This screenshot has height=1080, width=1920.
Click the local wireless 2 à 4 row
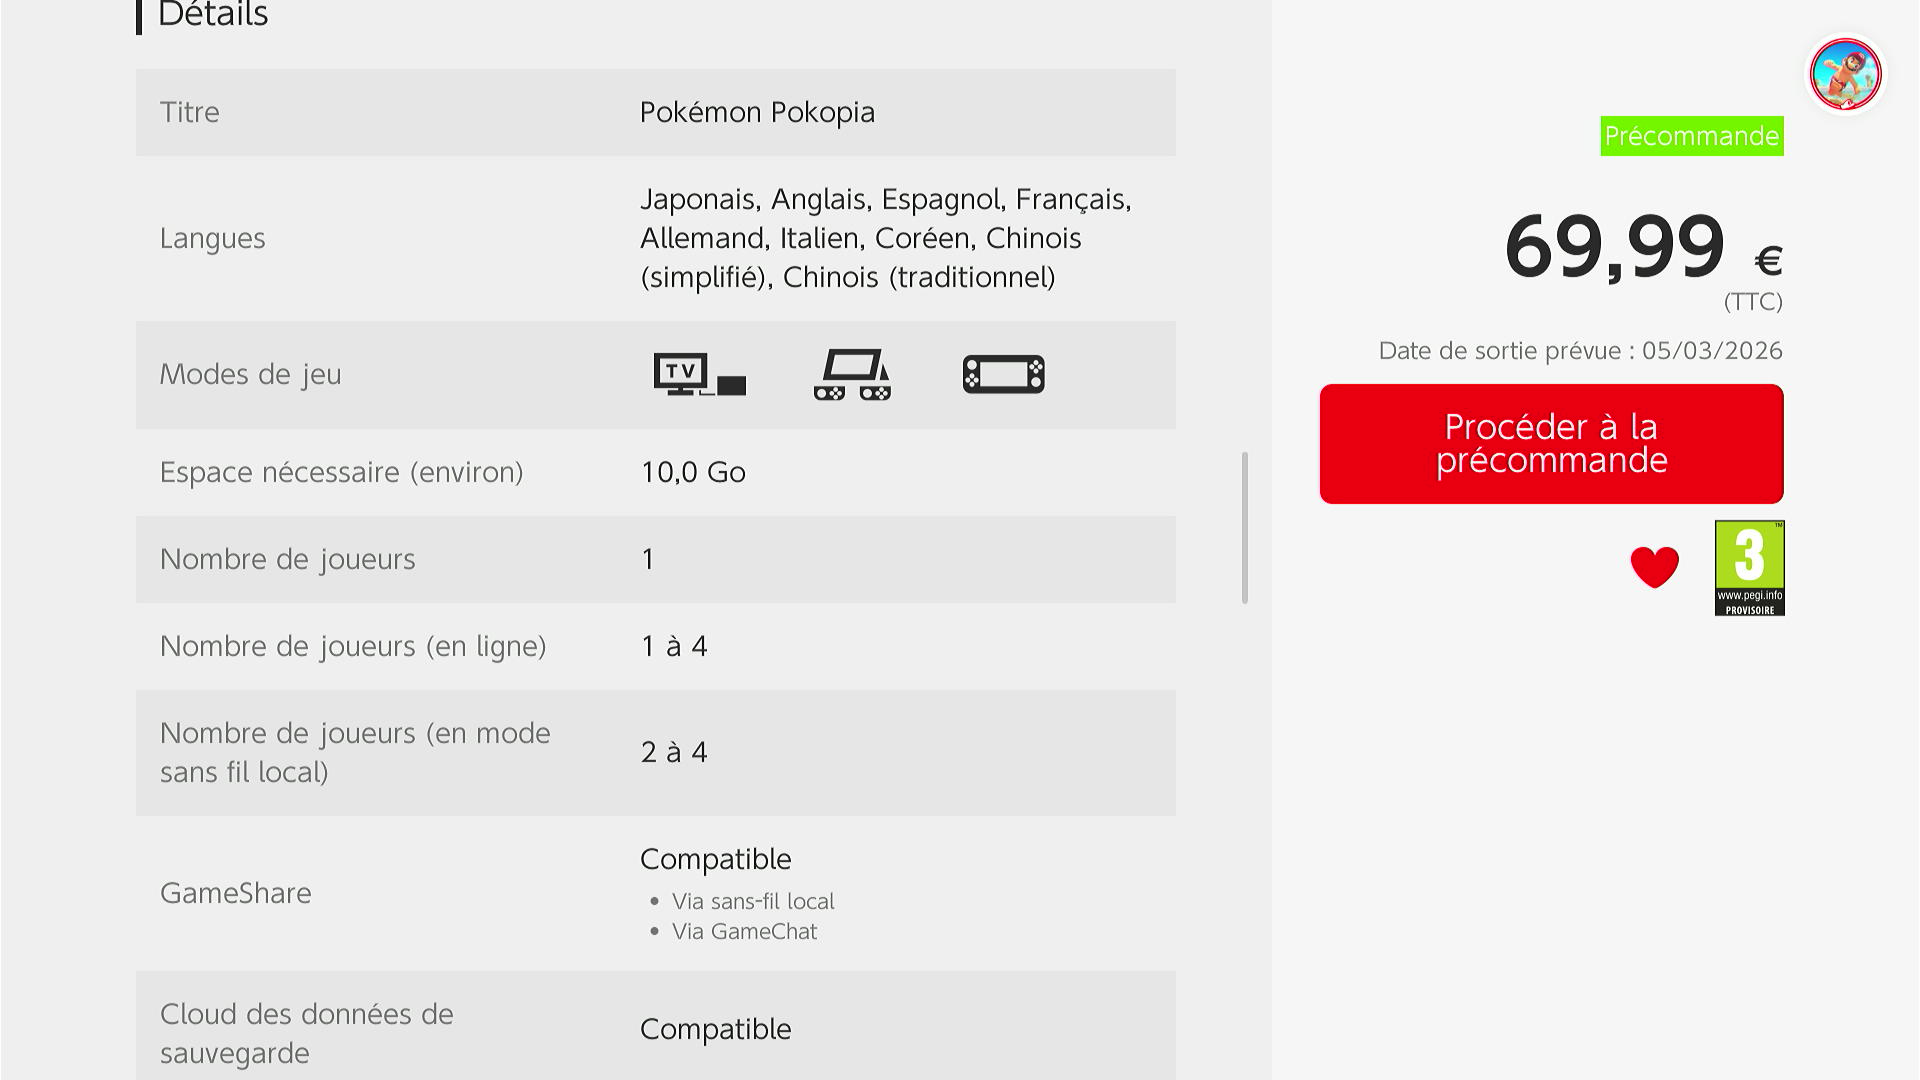pos(655,752)
